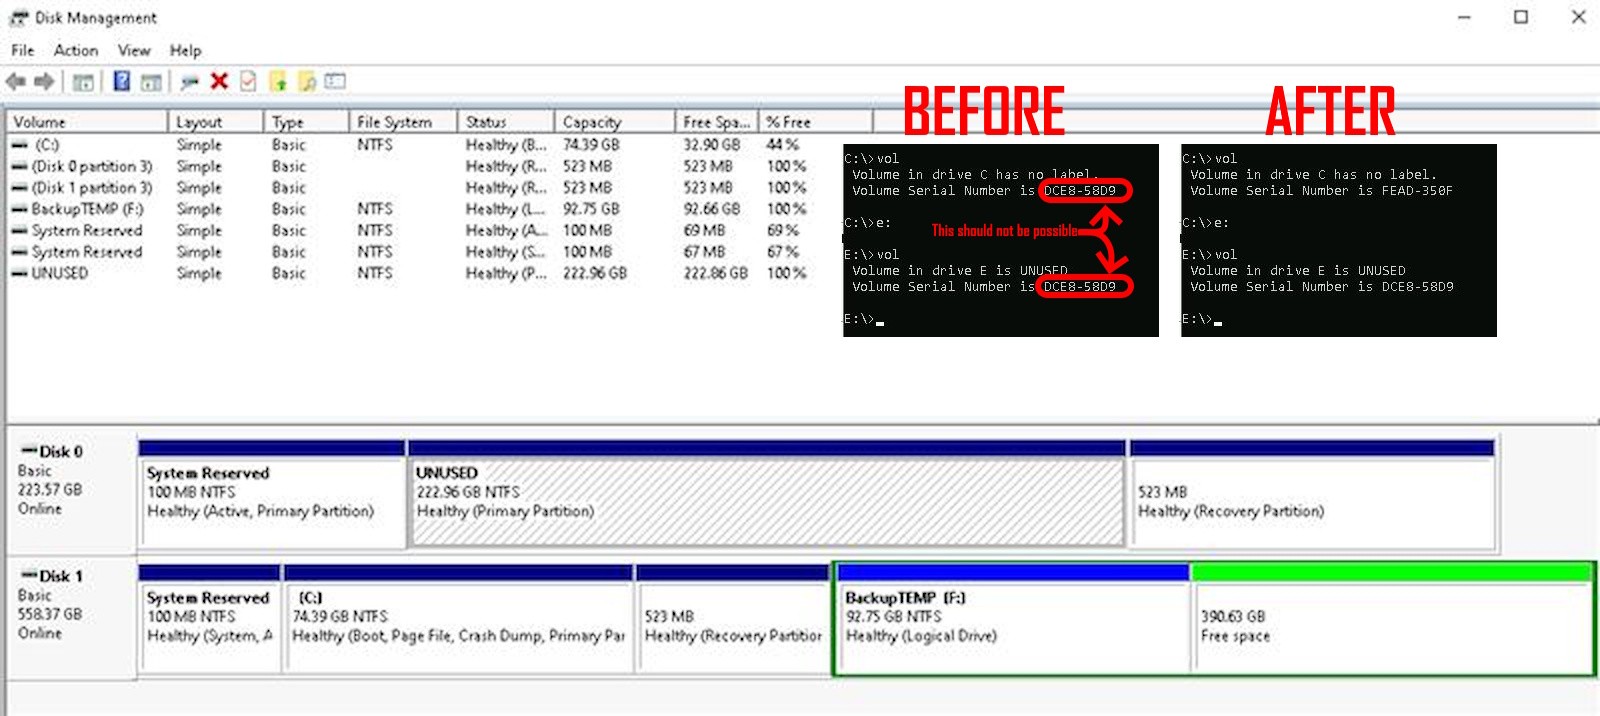Click the Forward arrow toolbar icon
Image resolution: width=1600 pixels, height=716 pixels.
click(44, 82)
